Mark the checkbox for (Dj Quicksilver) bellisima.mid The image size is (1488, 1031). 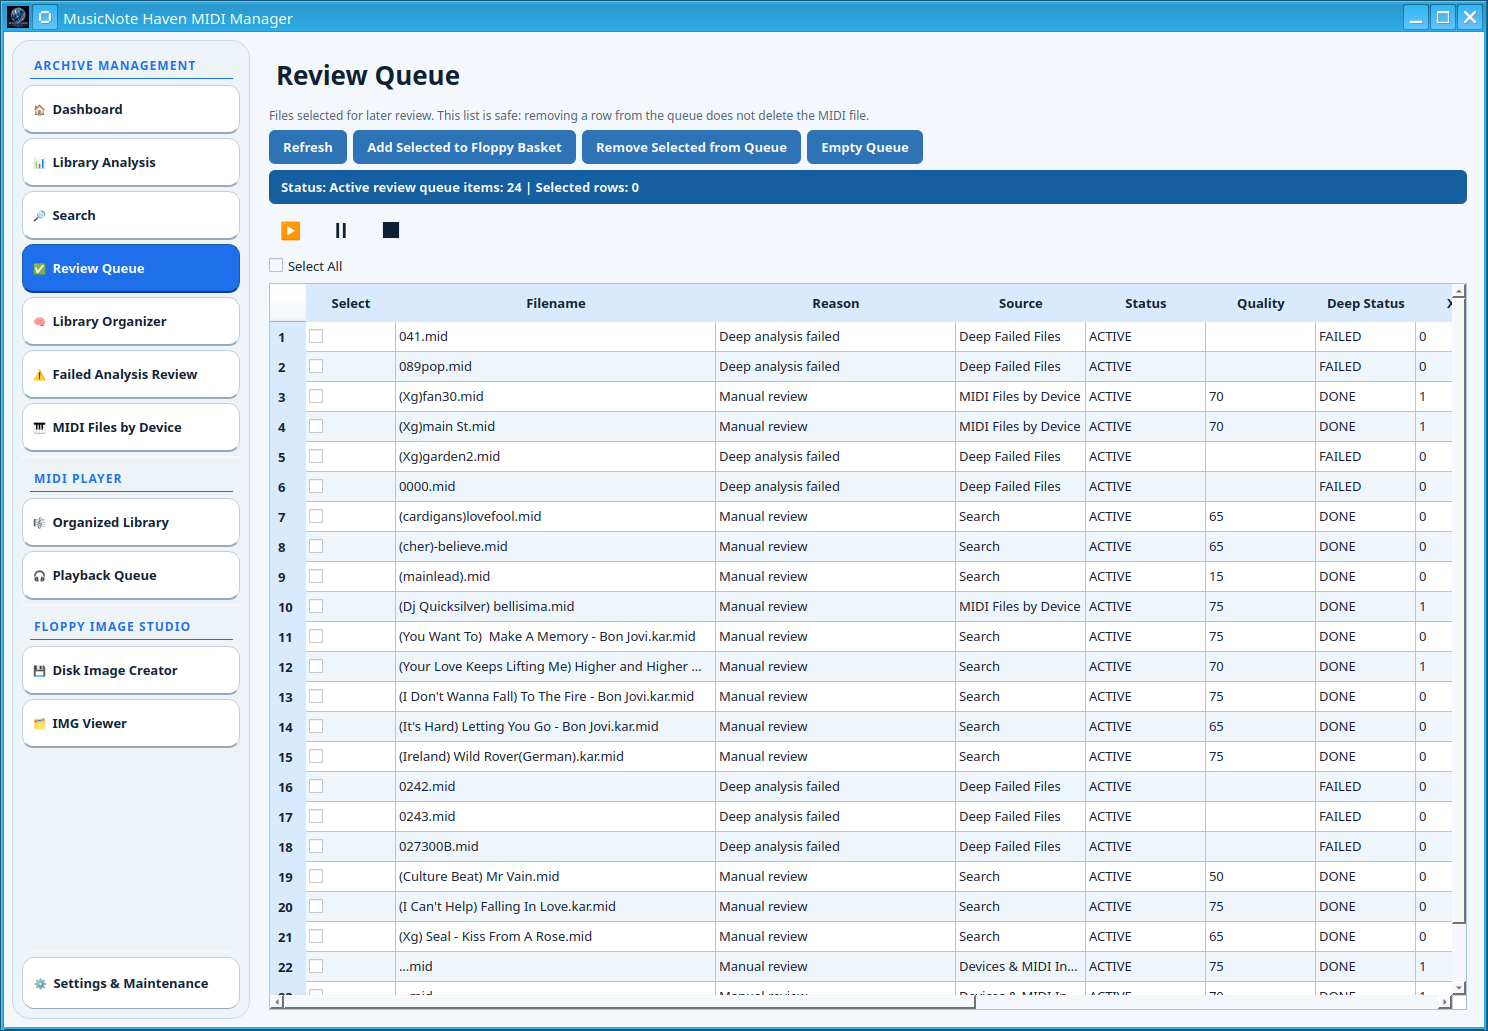(316, 607)
